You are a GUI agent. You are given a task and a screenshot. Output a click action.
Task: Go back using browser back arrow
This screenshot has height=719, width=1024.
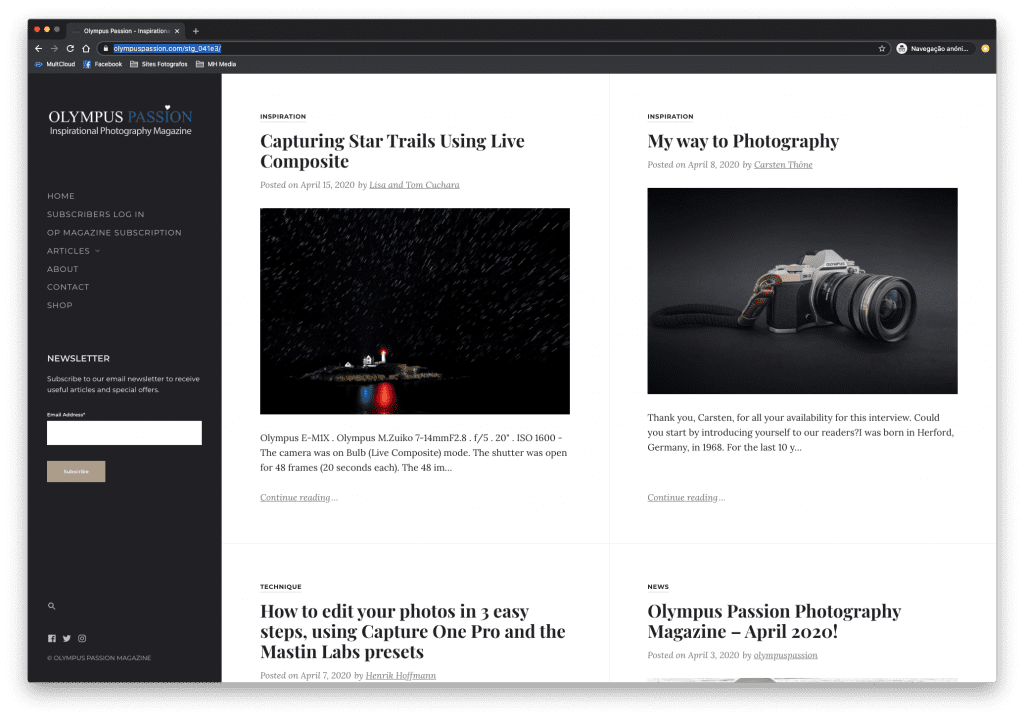pyautogui.click(x=39, y=48)
